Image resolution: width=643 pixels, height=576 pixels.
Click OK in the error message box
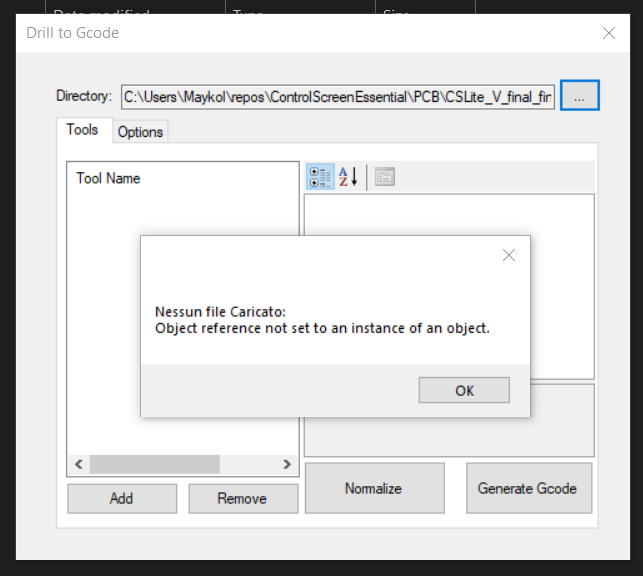point(464,390)
